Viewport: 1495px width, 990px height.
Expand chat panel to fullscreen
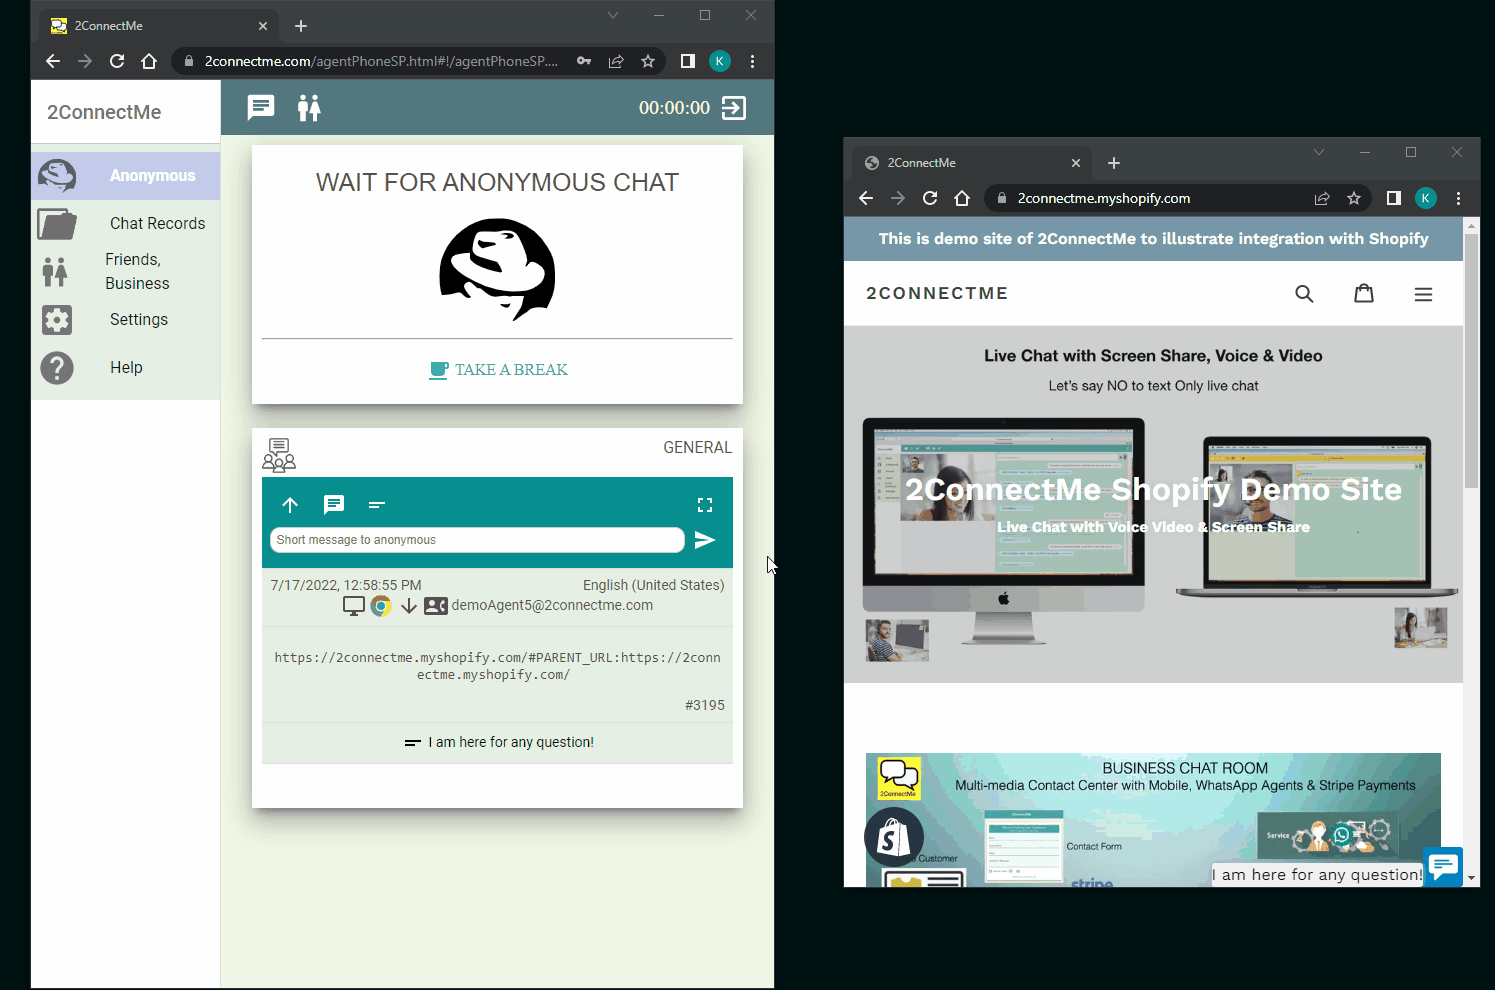click(705, 505)
